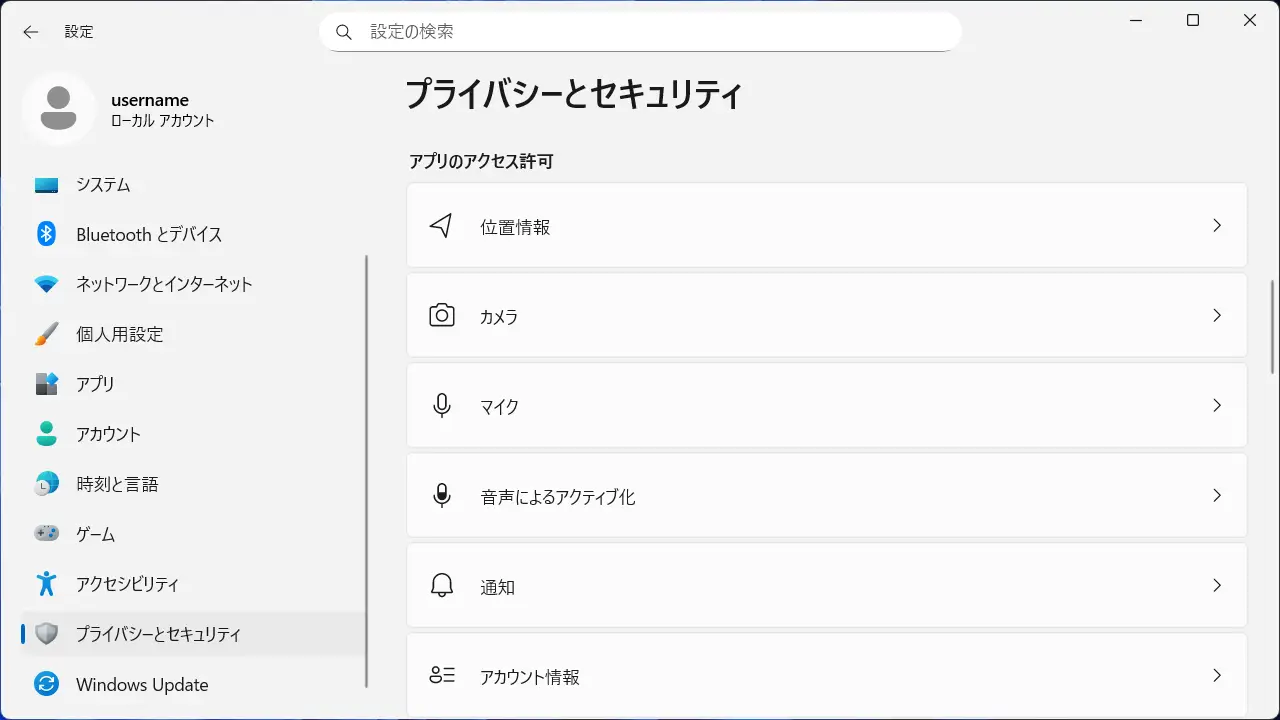Click the Windows Update sync icon
This screenshot has height=720, width=1280.
(46, 684)
